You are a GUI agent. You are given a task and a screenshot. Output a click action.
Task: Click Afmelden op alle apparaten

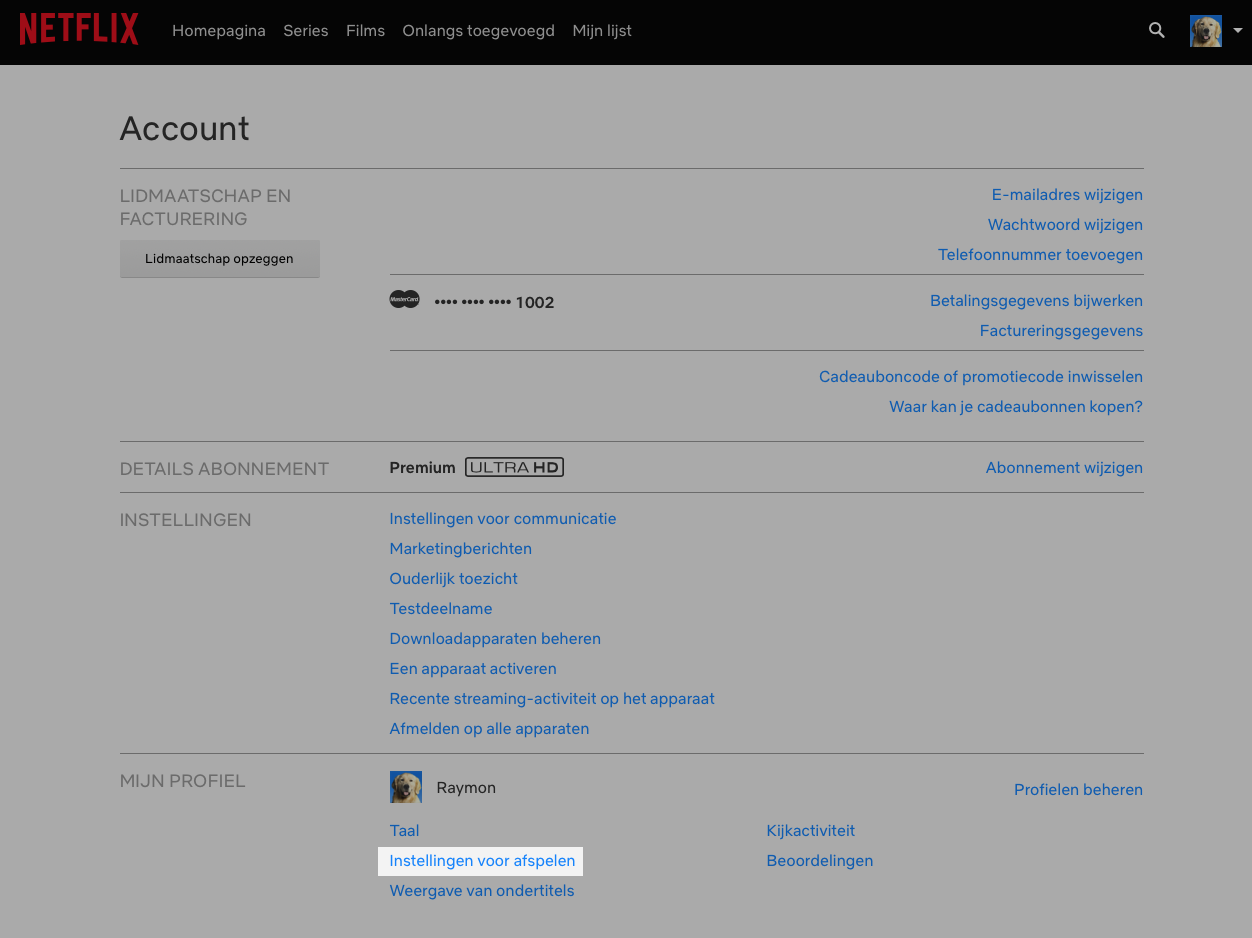coord(489,729)
